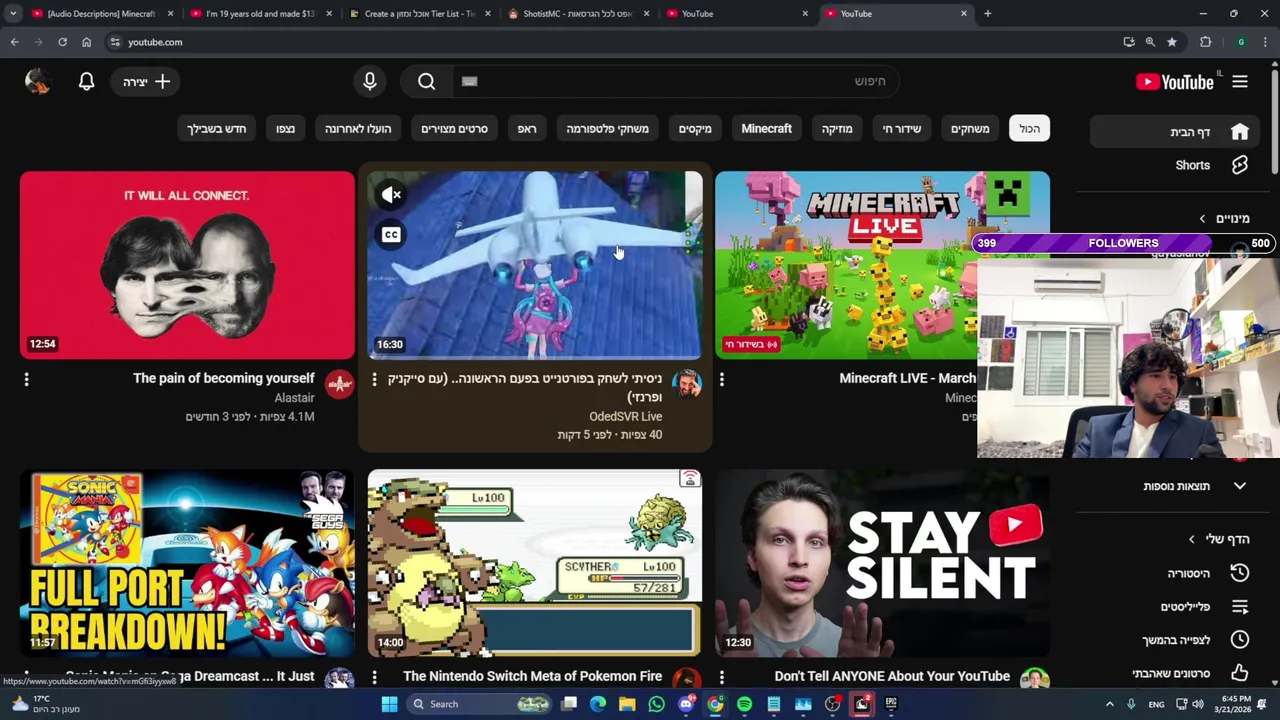Open options for The pain of becoming yourself
Image resolution: width=1280 pixels, height=720 pixels.
pos(27,379)
